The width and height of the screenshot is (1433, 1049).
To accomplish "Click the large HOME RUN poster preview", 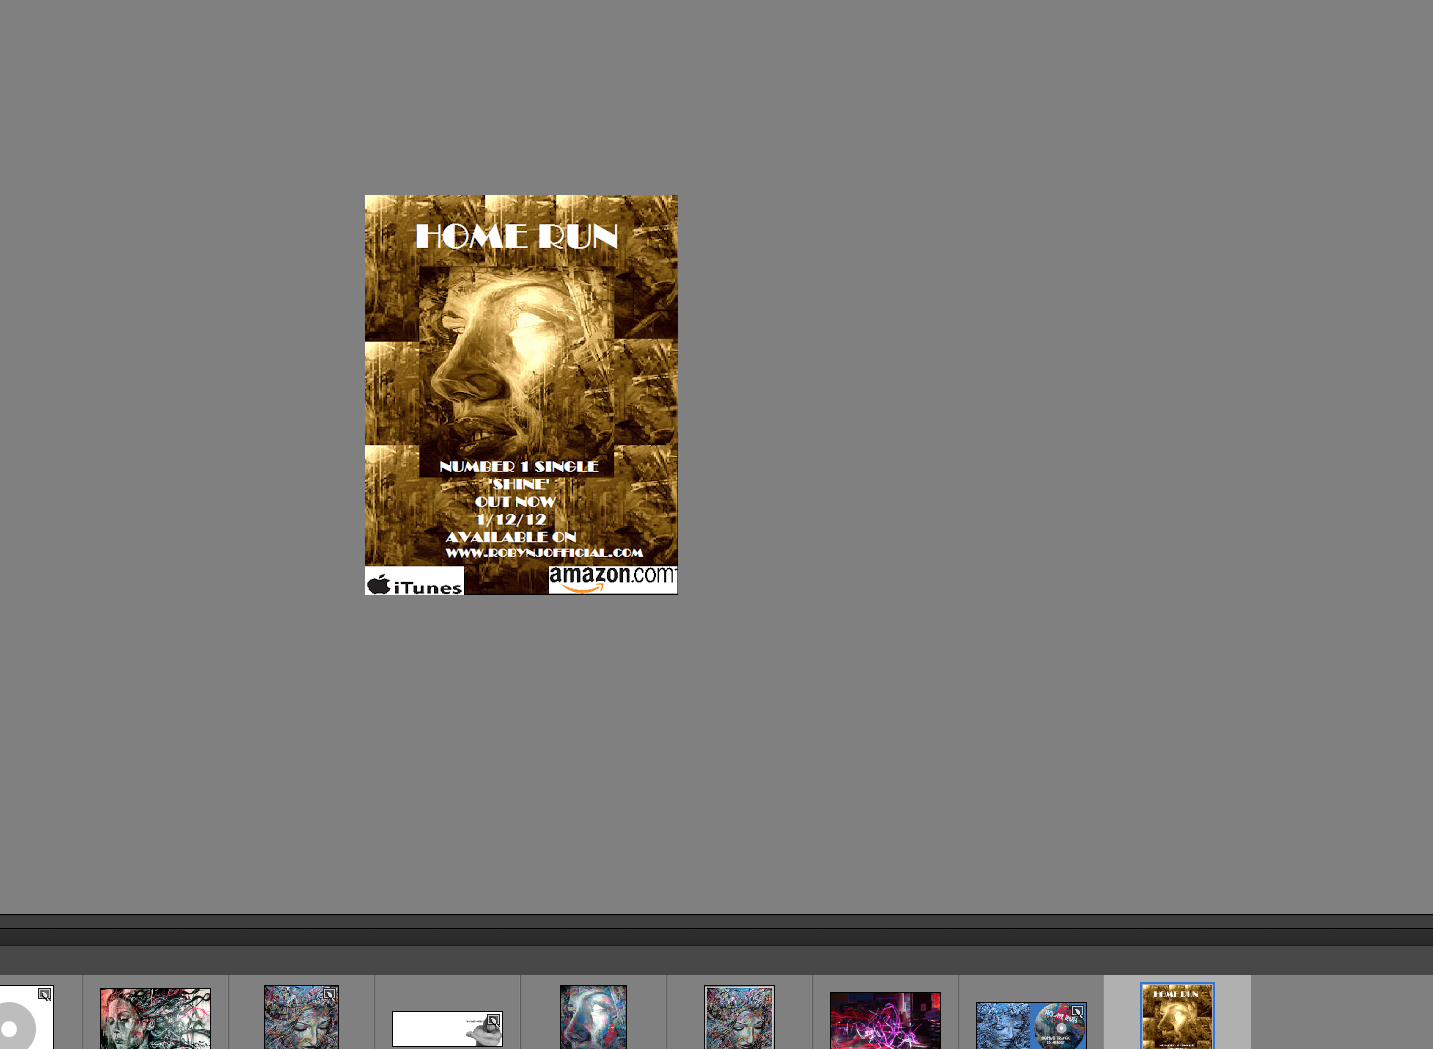I will 521,394.
